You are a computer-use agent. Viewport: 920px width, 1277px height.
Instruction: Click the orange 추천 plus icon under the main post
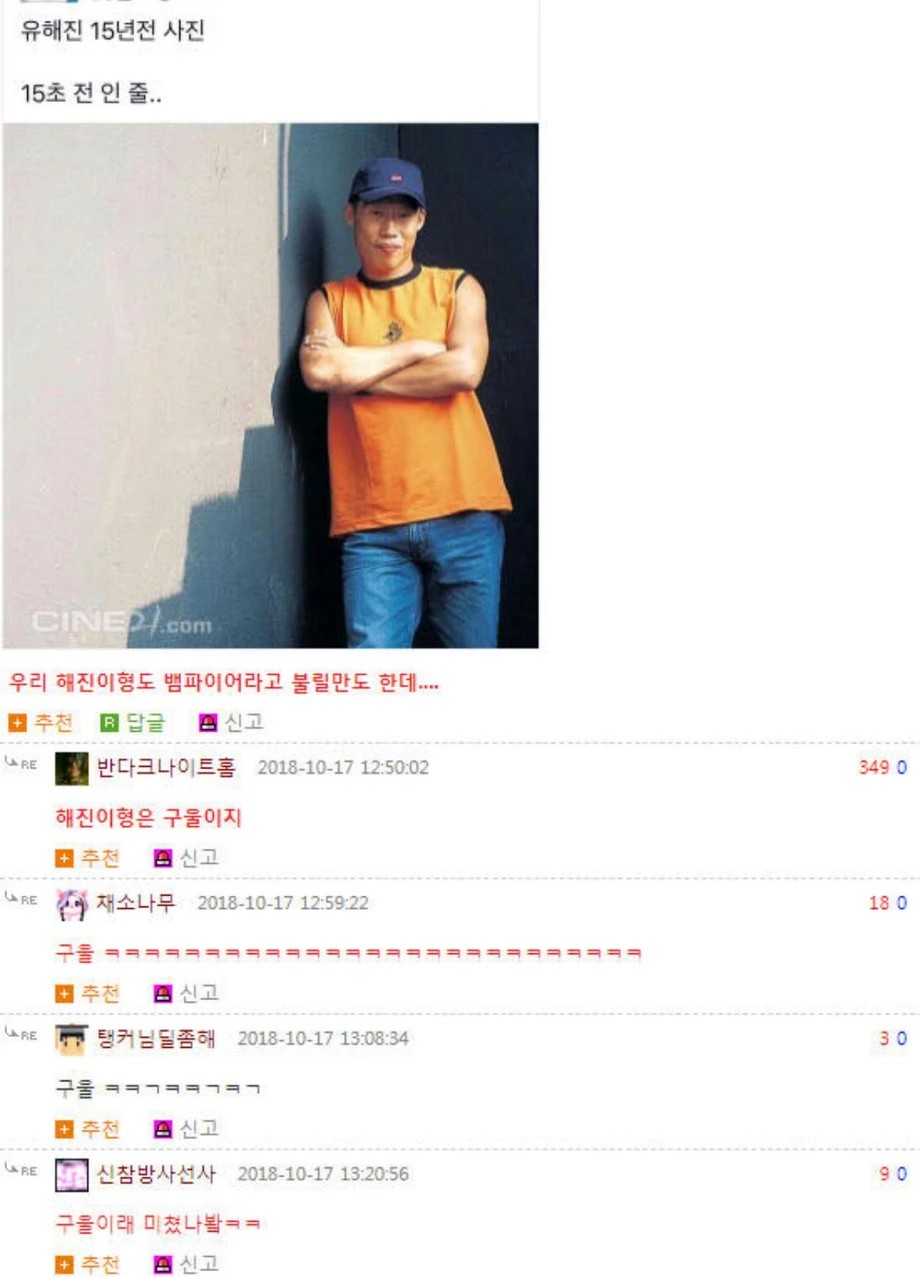pyautogui.click(x=16, y=722)
